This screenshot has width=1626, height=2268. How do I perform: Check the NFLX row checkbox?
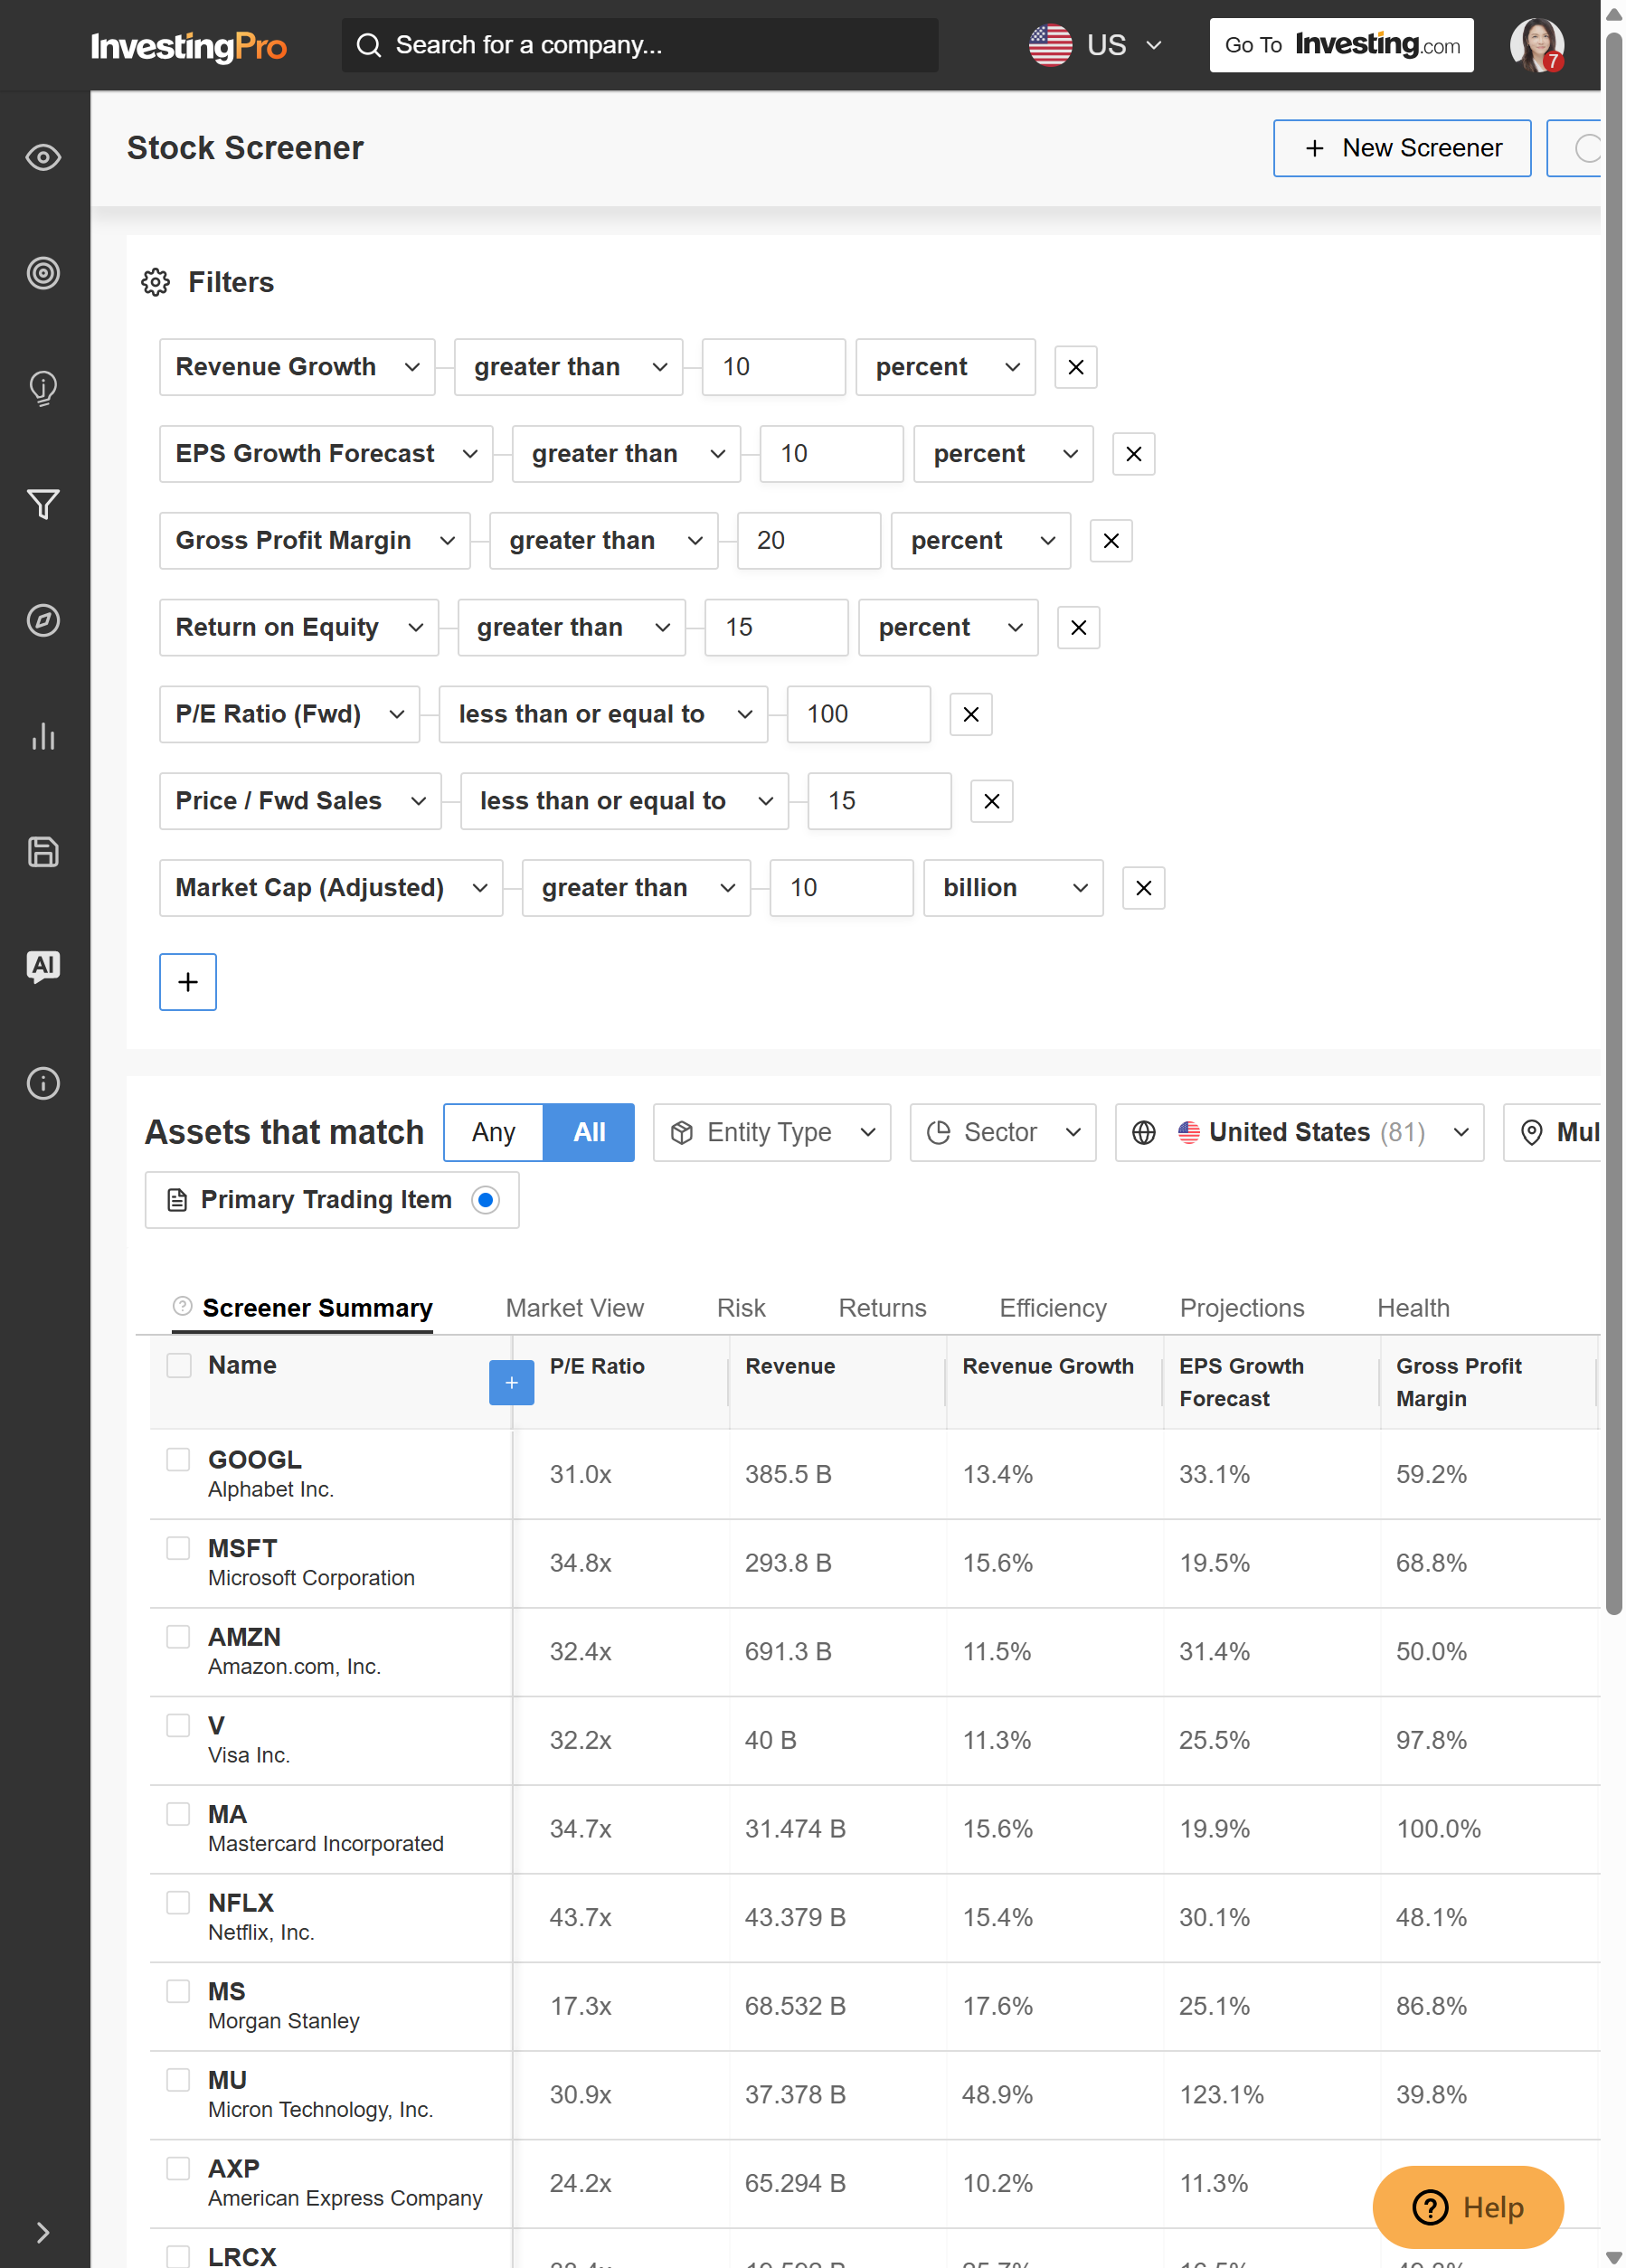click(178, 1902)
